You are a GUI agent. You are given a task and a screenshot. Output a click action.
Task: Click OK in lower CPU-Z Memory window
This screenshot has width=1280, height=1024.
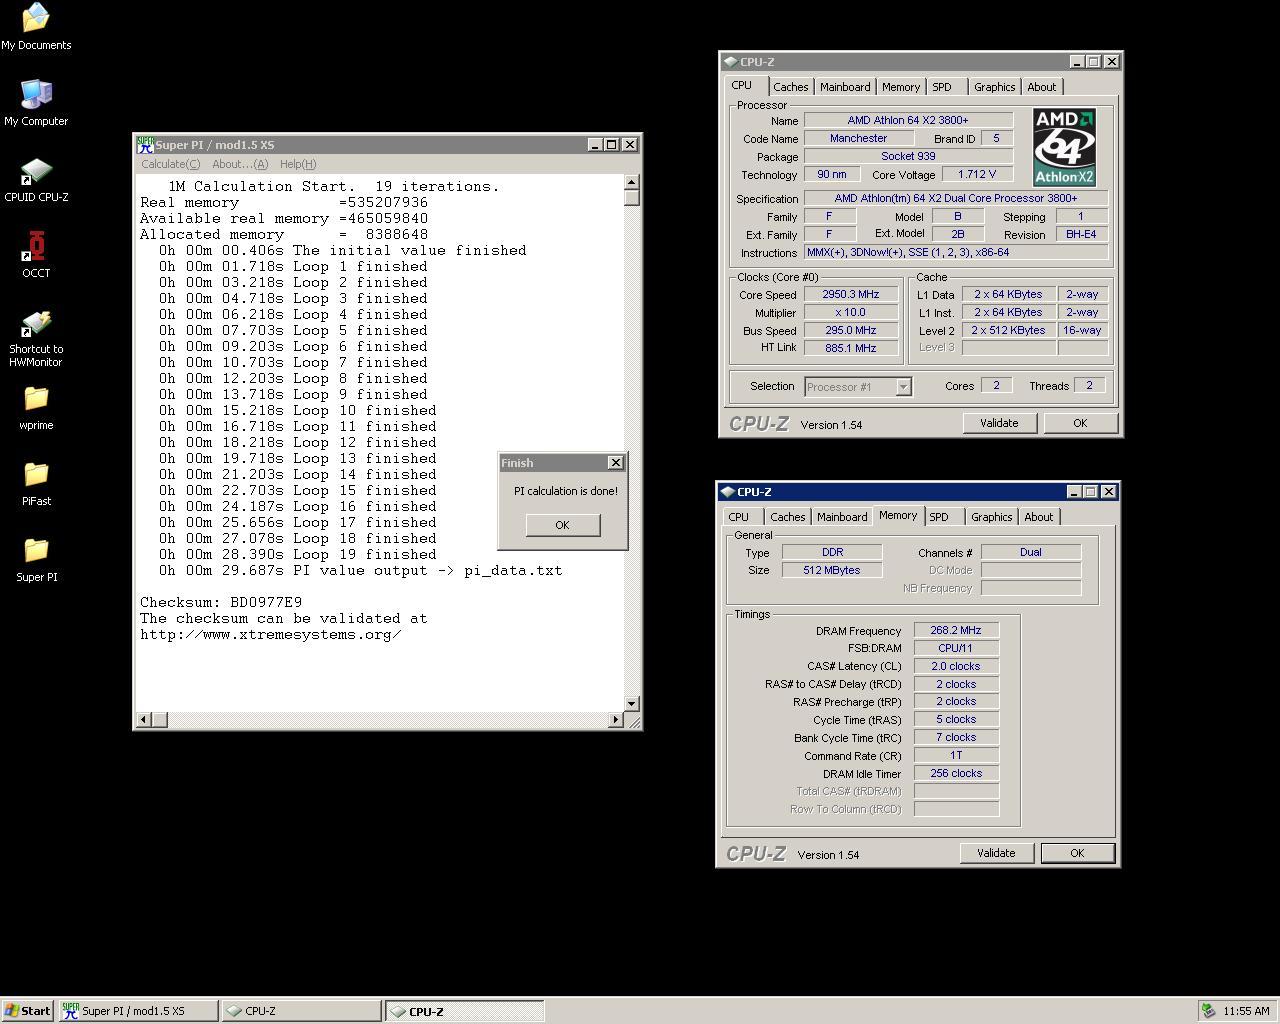click(1077, 853)
